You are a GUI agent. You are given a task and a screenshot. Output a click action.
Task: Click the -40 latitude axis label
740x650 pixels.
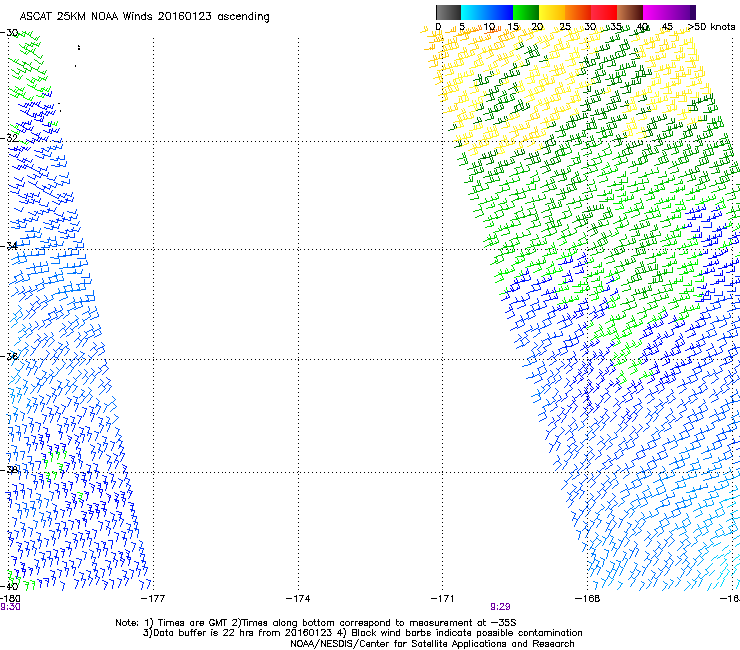[x=9, y=586]
